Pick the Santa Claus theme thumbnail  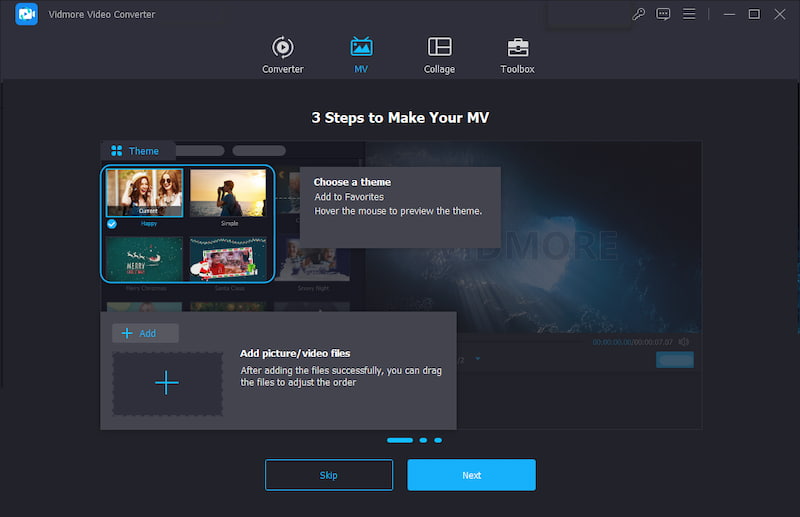[x=228, y=258]
